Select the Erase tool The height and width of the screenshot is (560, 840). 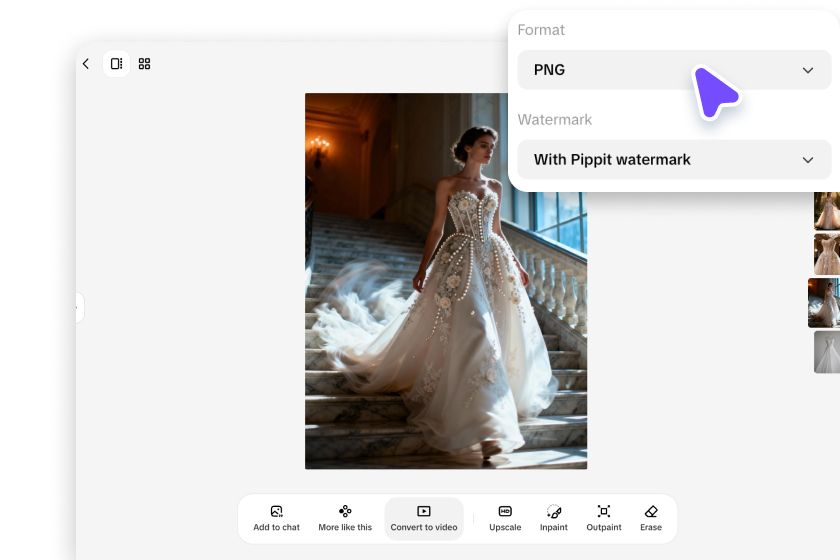pyautogui.click(x=651, y=518)
